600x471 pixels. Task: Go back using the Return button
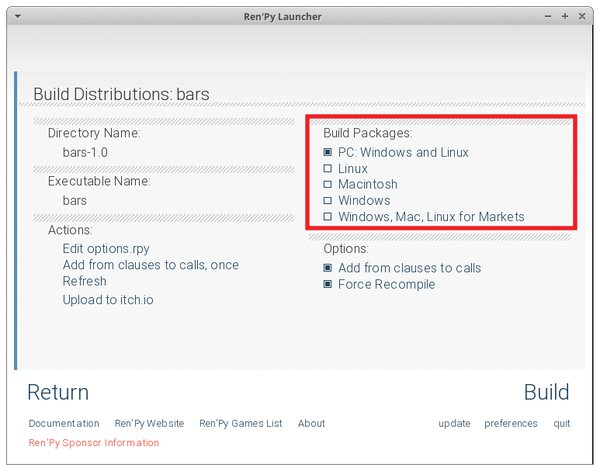click(58, 392)
